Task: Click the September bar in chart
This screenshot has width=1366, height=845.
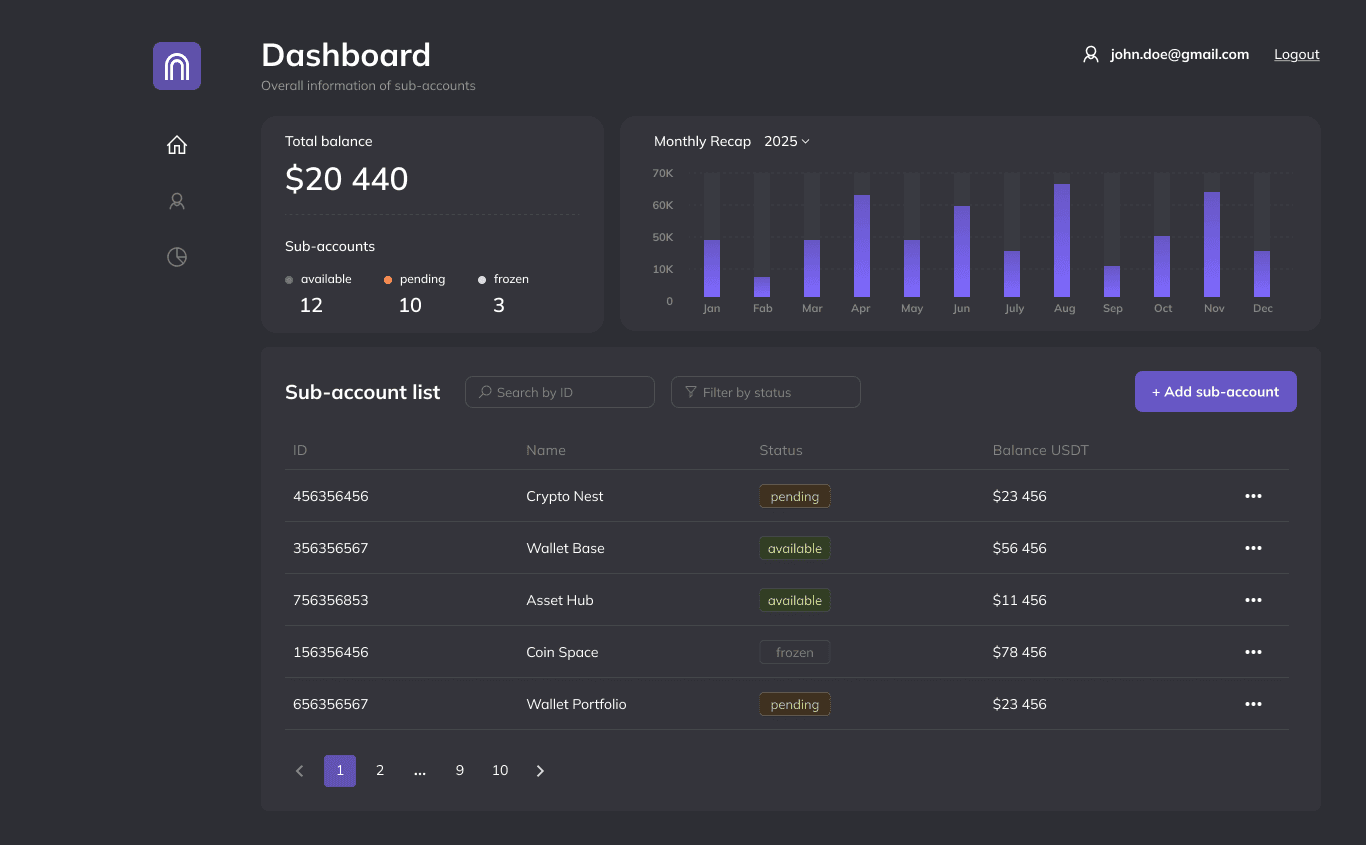Action: point(1112,281)
